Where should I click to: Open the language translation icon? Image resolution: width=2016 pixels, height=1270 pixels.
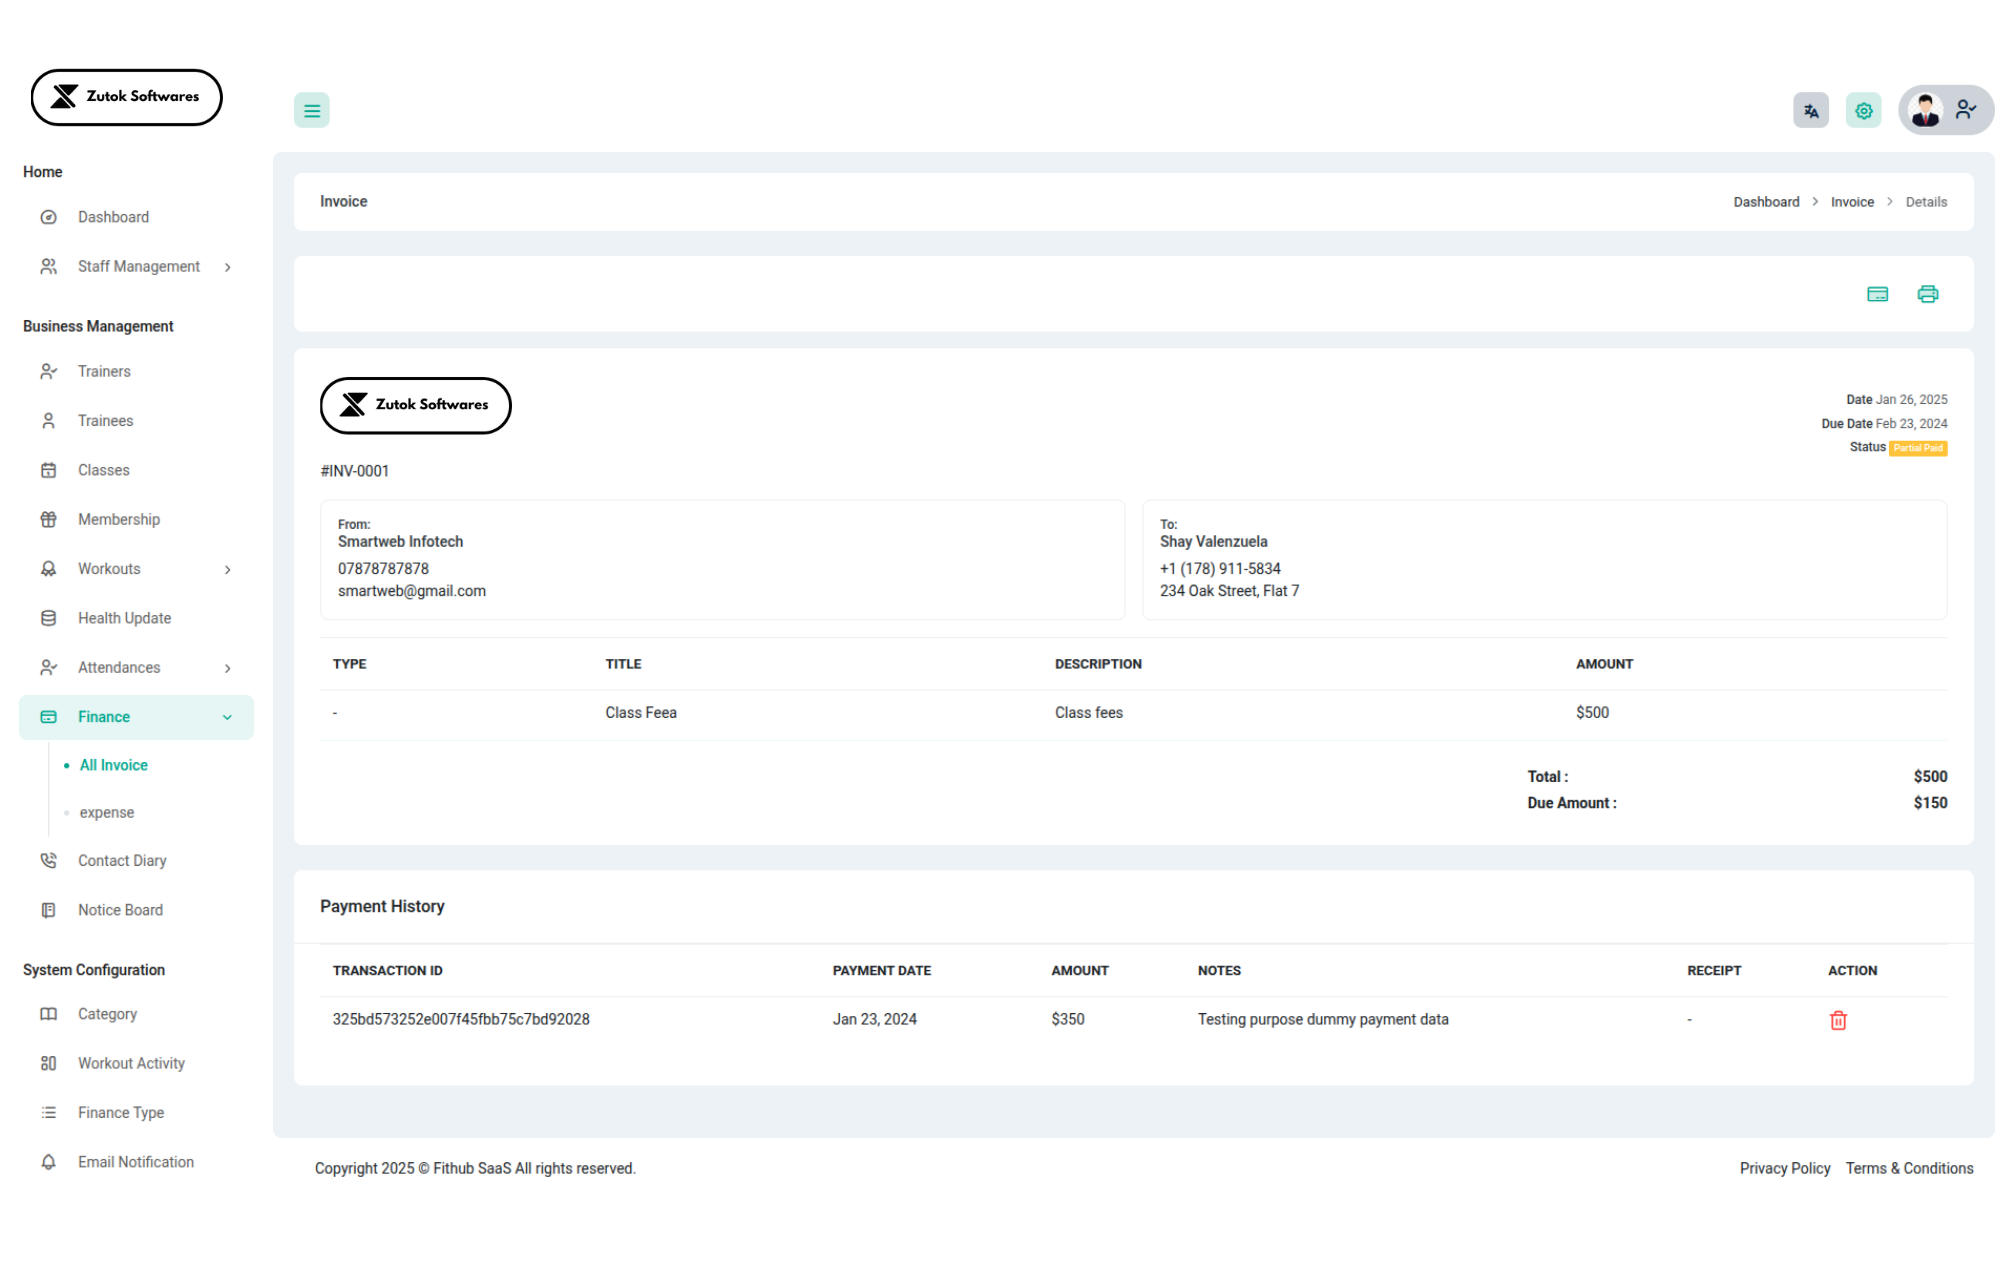tap(1810, 111)
